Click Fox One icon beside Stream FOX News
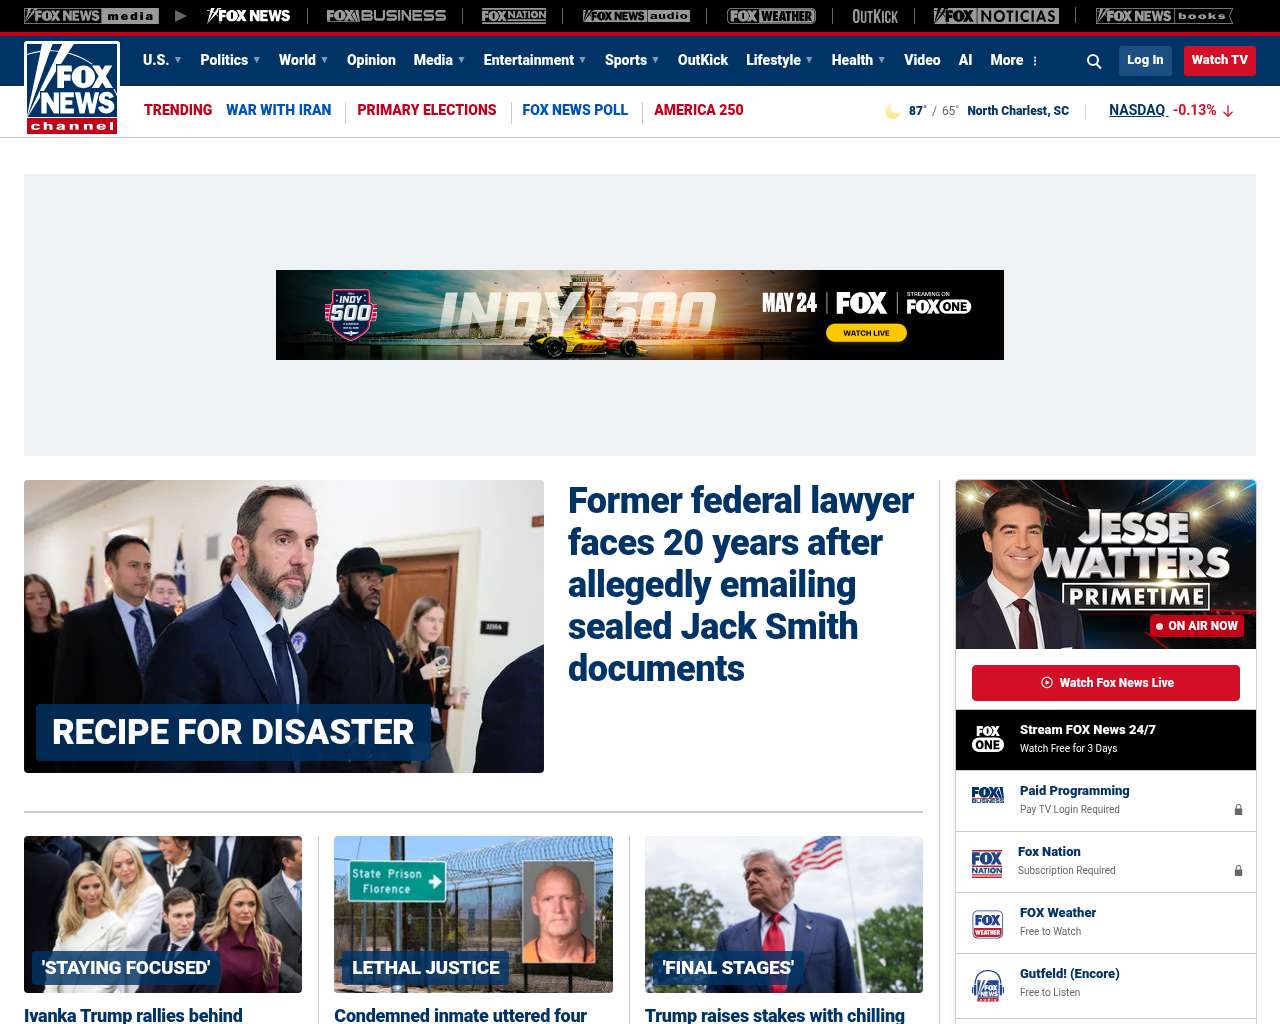 click(x=988, y=739)
